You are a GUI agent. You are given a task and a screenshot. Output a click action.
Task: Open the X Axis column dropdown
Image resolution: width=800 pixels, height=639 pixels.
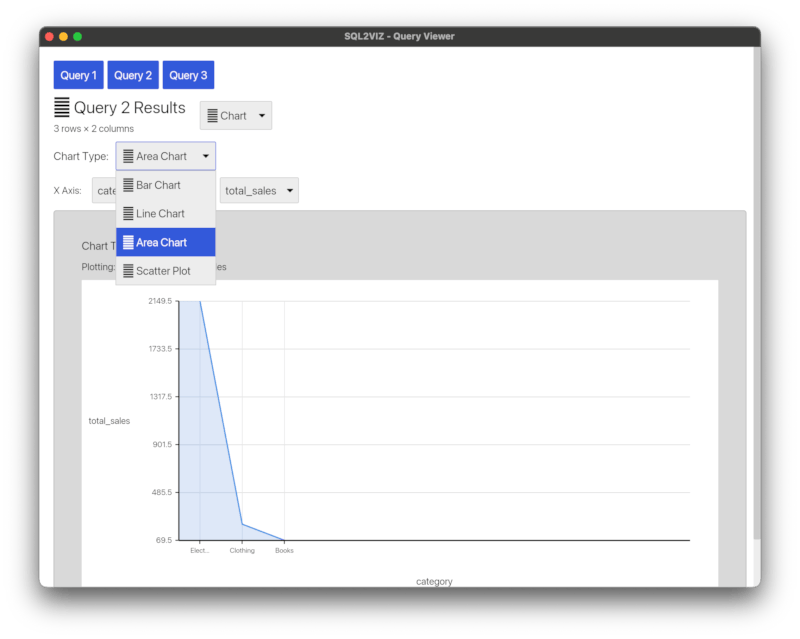104,190
